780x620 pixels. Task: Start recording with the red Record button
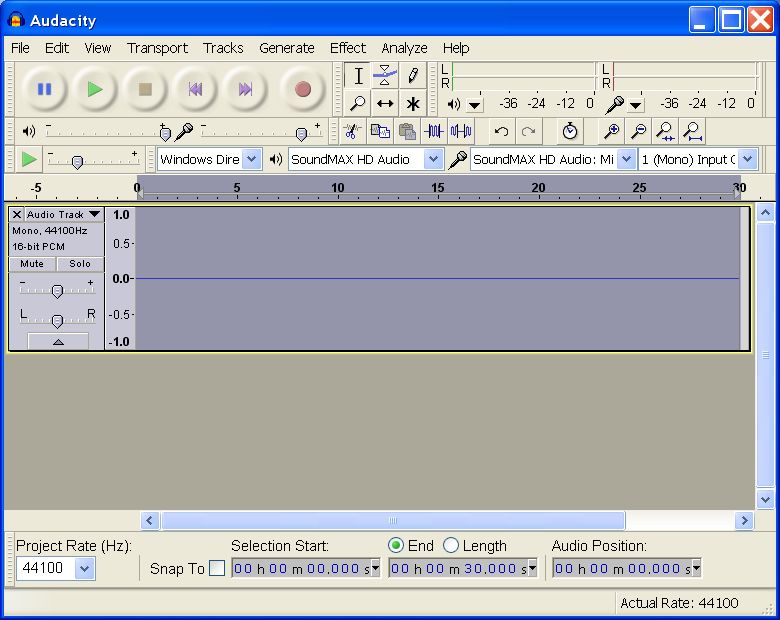click(302, 89)
